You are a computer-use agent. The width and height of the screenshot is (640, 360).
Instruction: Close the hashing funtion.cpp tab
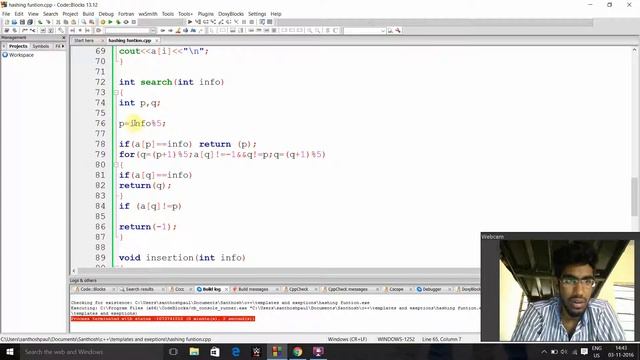click(x=157, y=40)
